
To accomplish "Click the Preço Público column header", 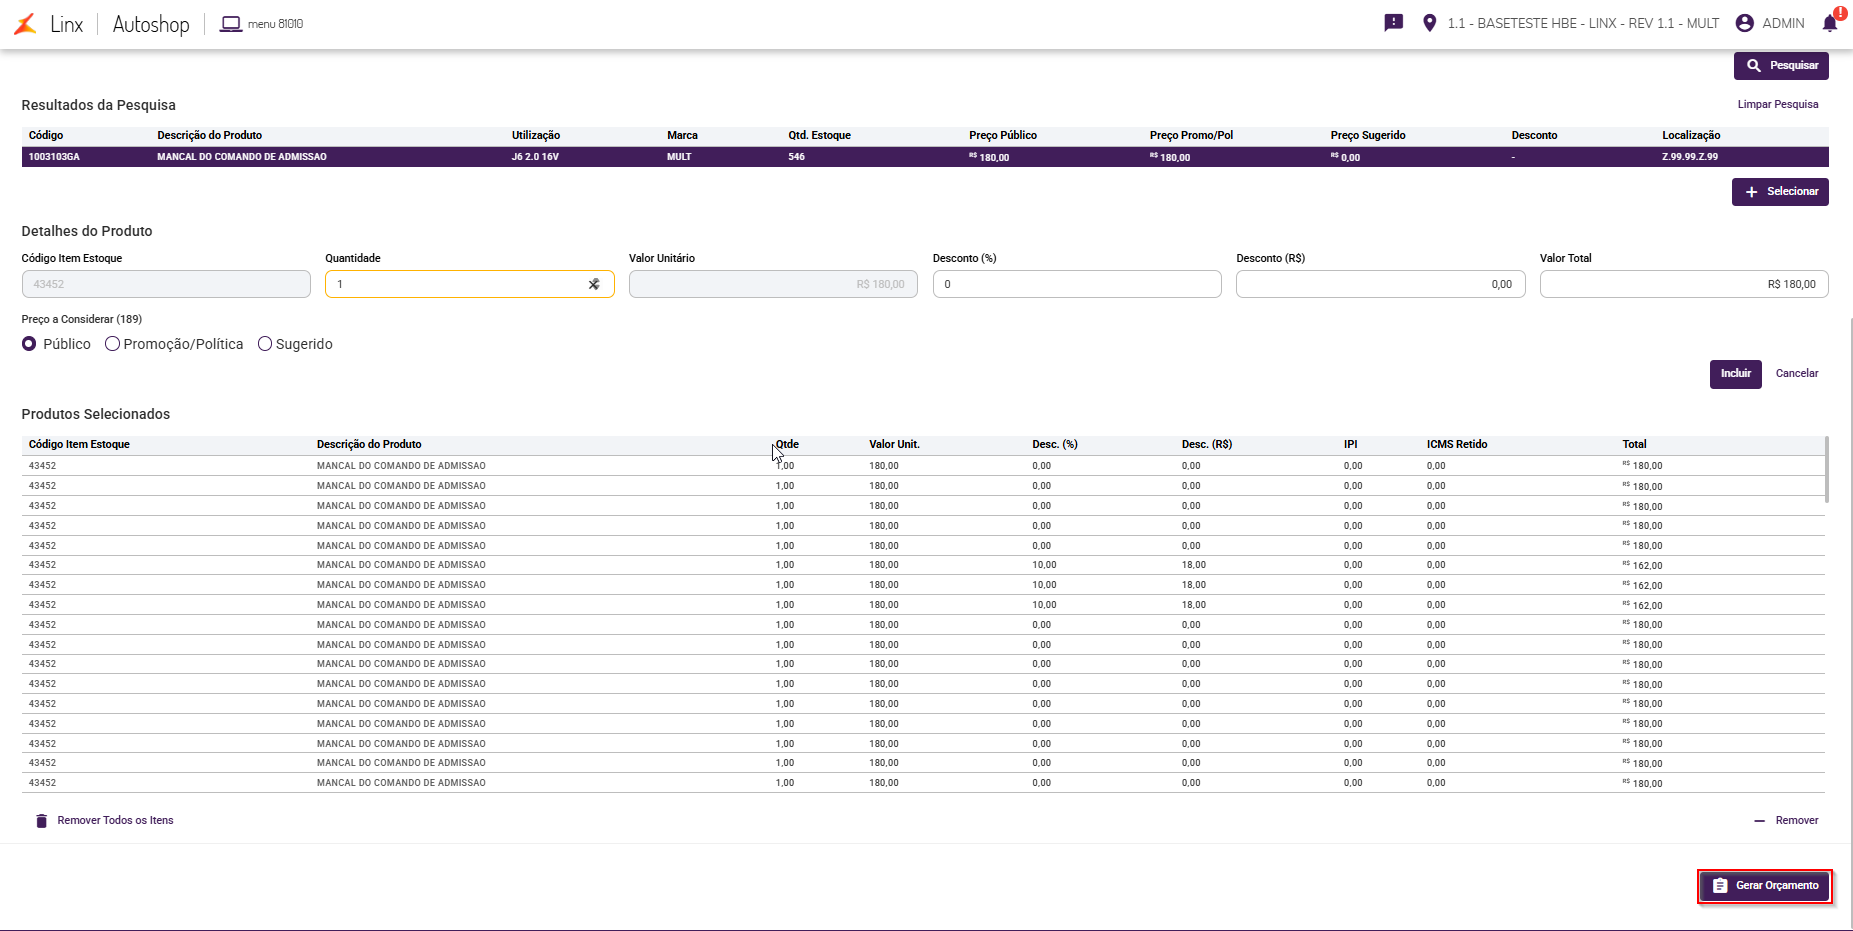I will 1003,136.
